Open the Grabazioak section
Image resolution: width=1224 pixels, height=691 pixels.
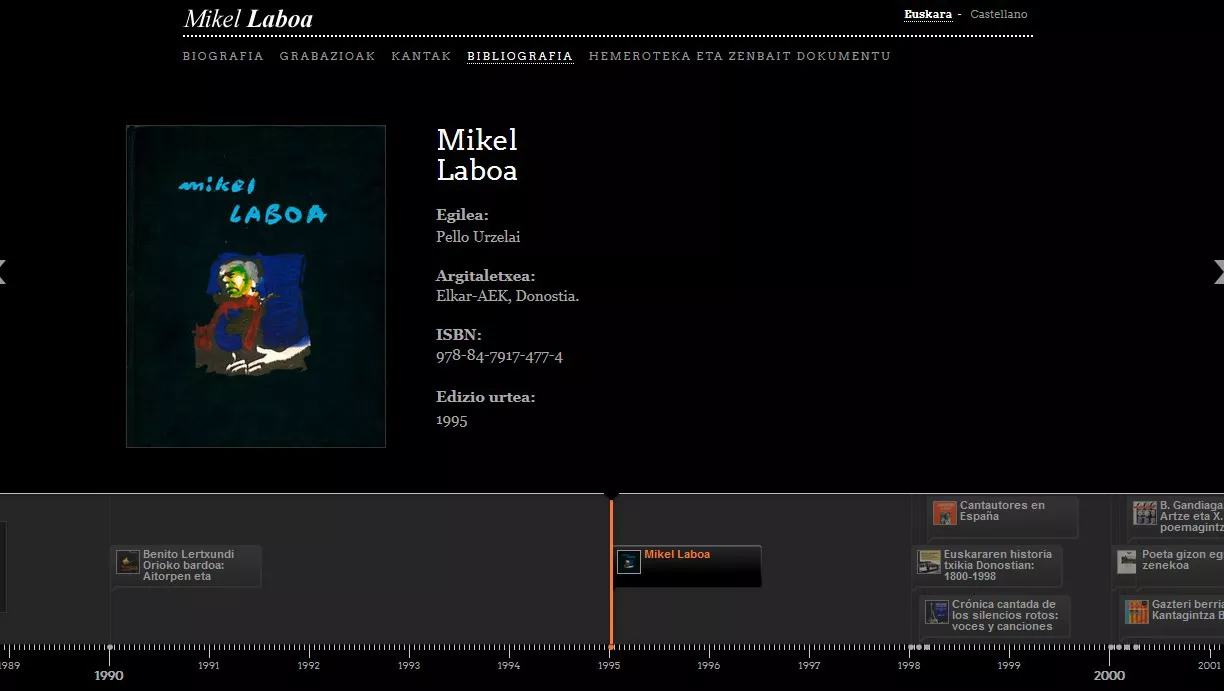pyautogui.click(x=327, y=56)
